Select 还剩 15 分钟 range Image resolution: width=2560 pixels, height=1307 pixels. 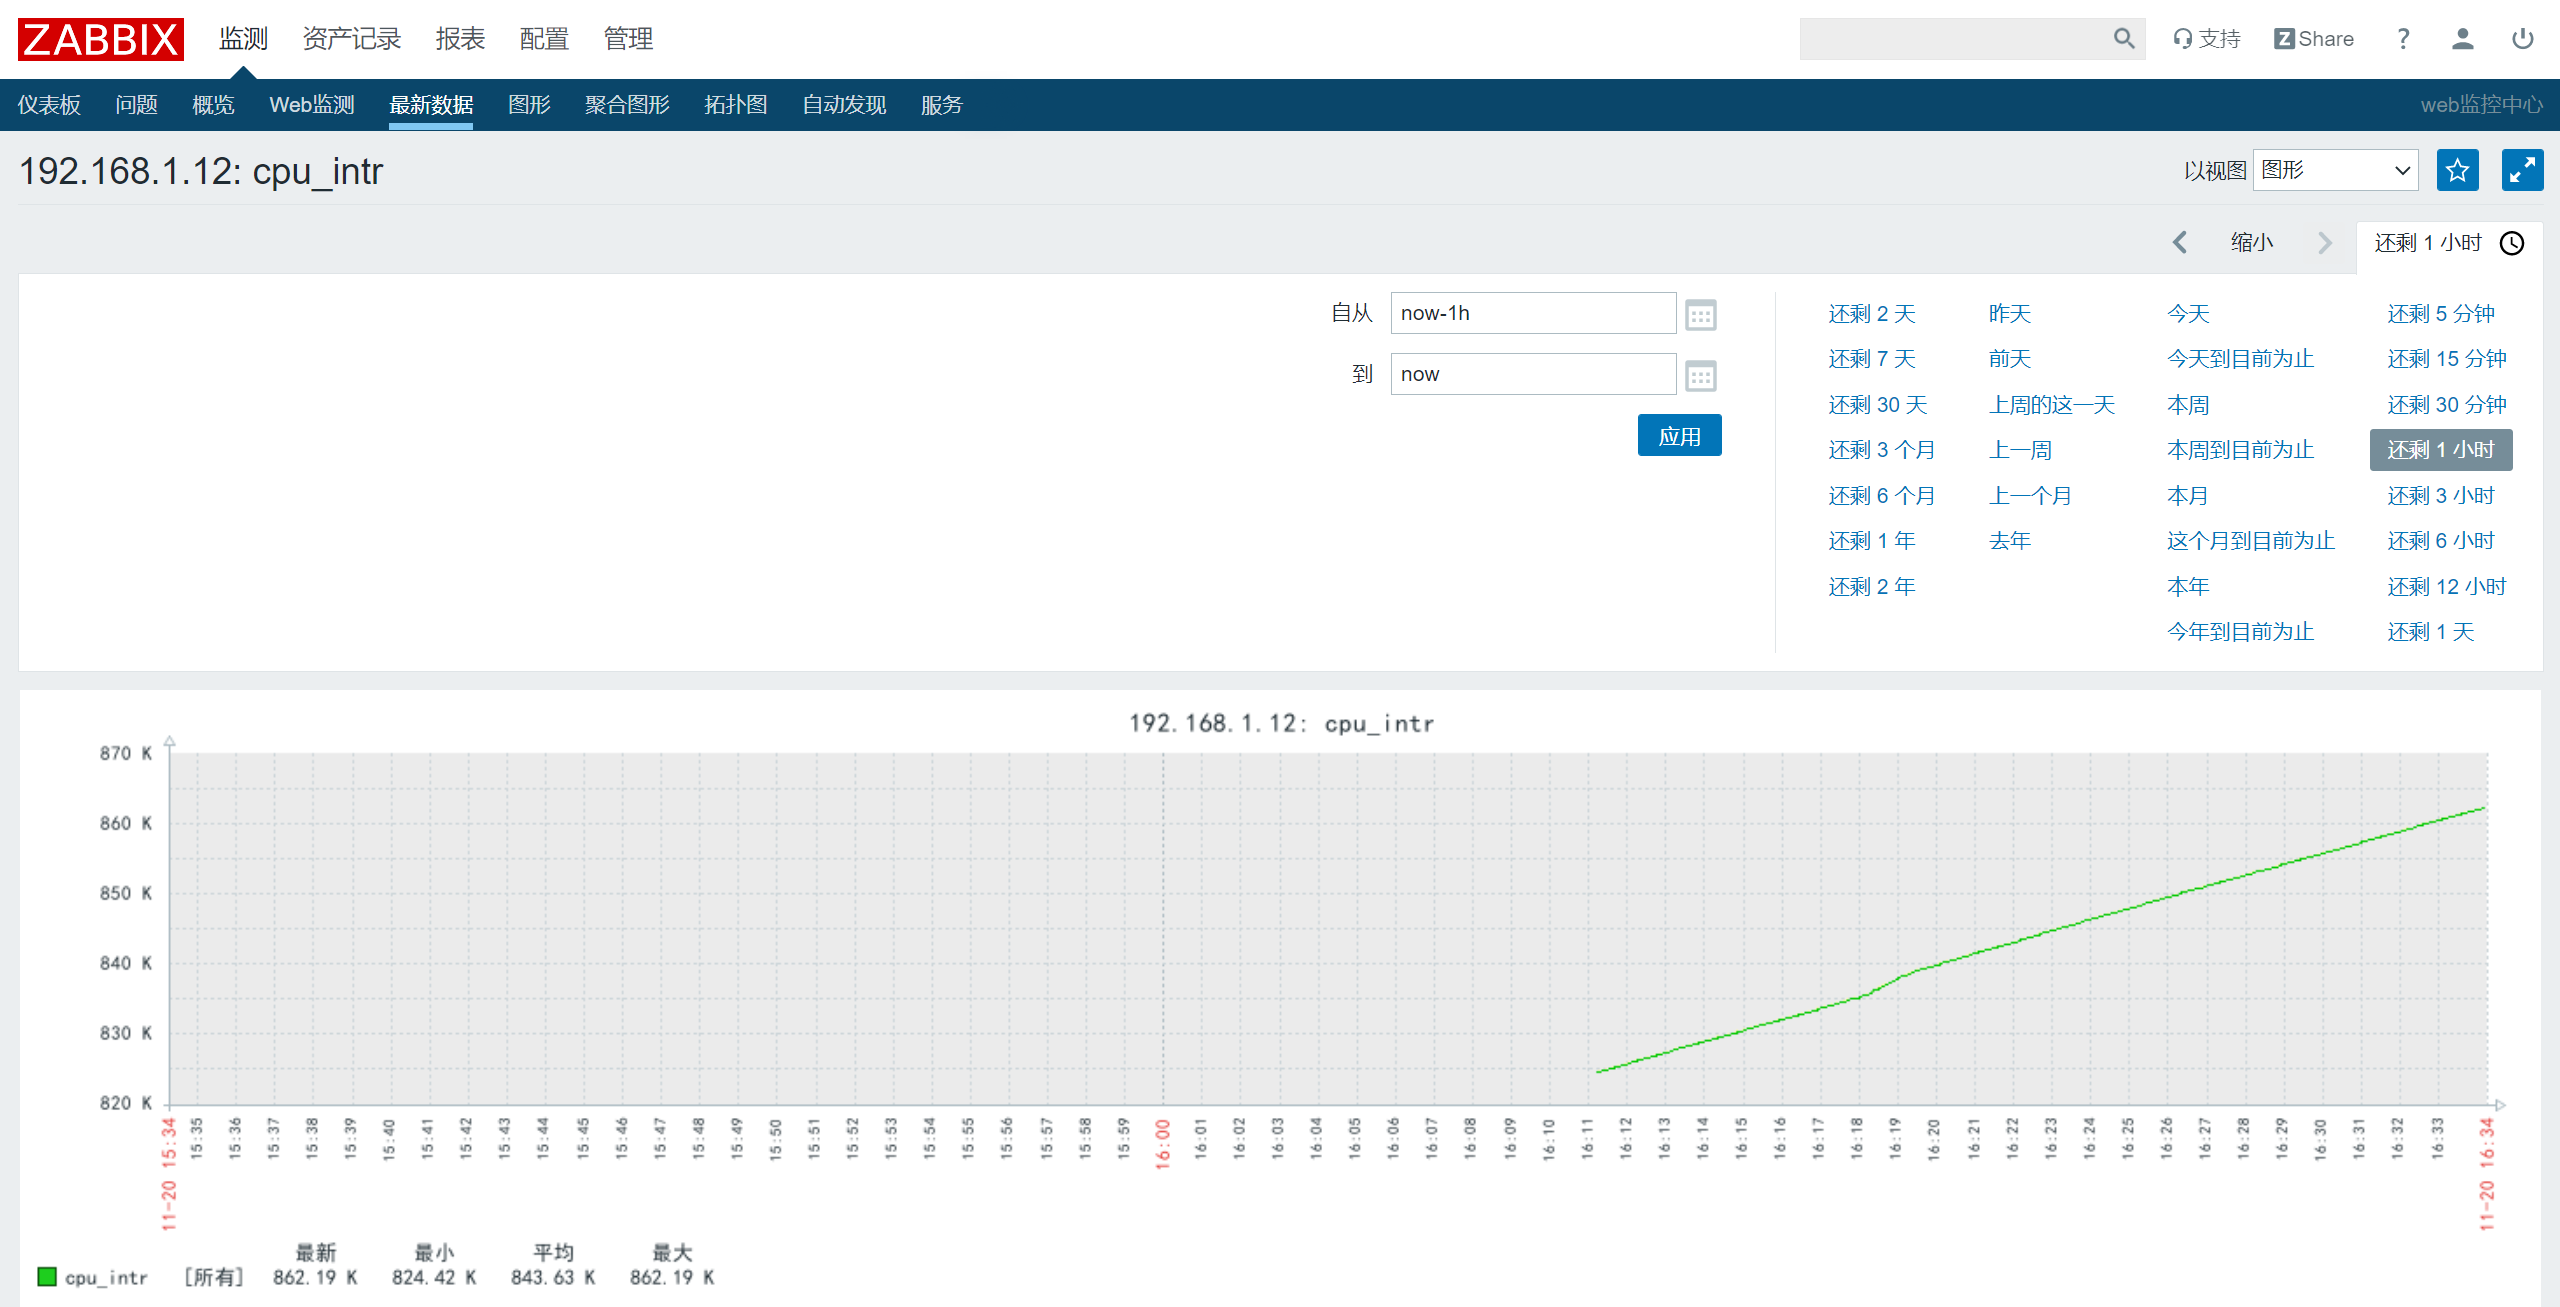(x=2447, y=359)
